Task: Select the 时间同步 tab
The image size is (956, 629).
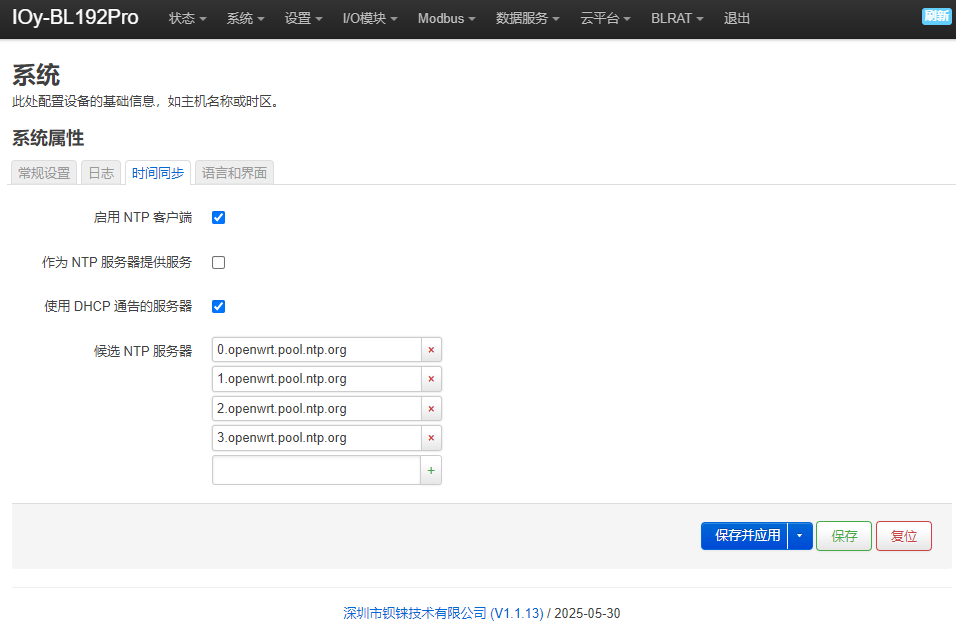Action: tap(158, 173)
